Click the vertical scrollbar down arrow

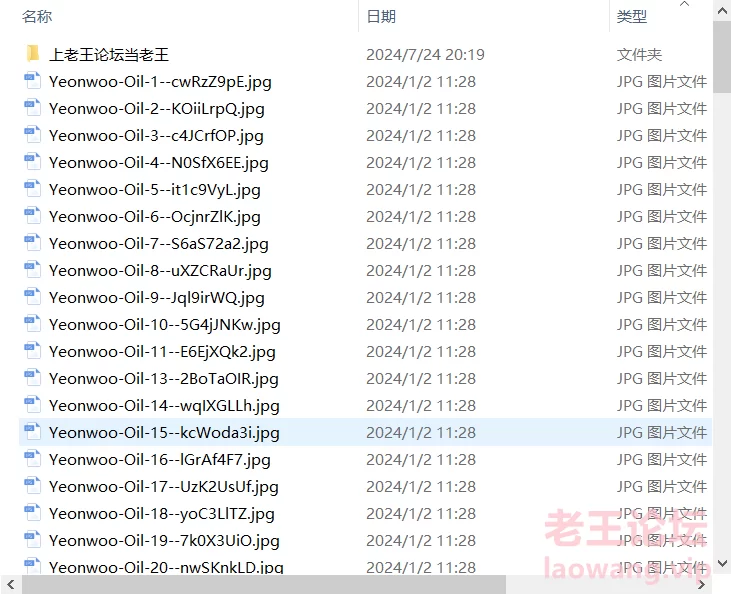coord(722,563)
